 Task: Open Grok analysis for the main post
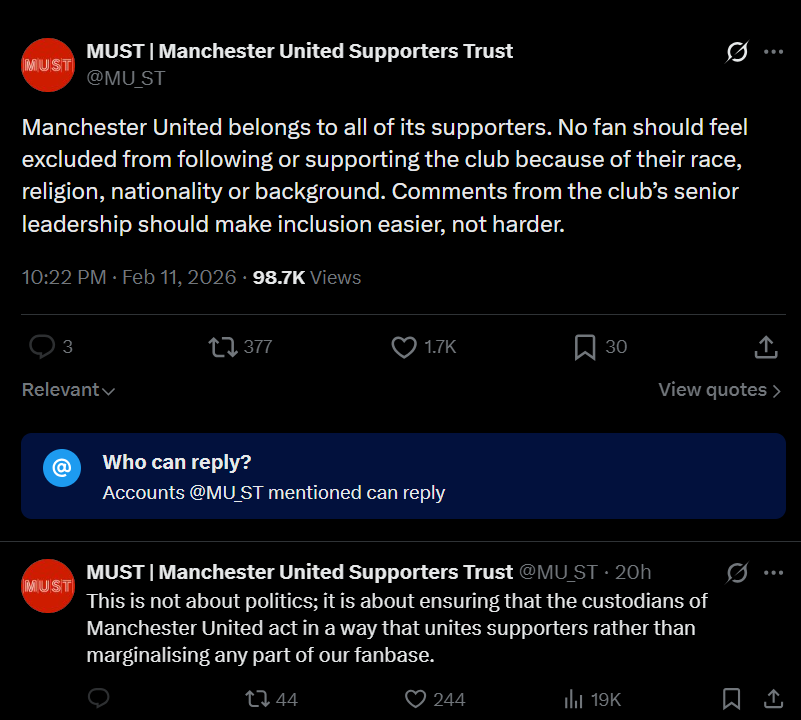point(736,52)
